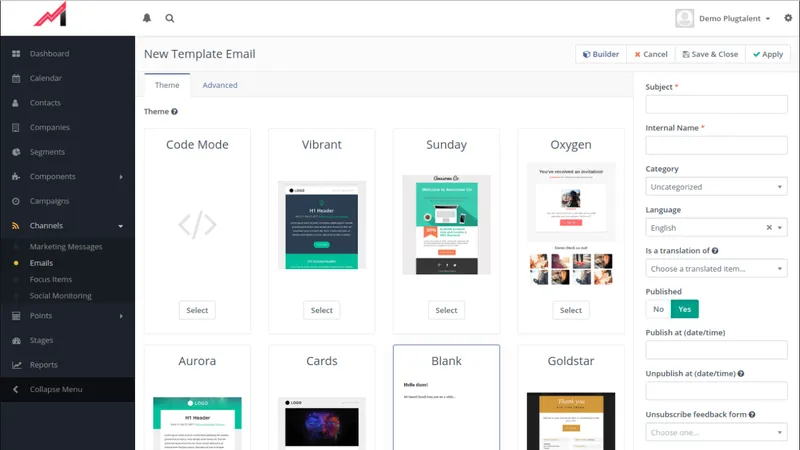800x450 pixels.
Task: Click the Channels RSS icon
Action: [16, 226]
